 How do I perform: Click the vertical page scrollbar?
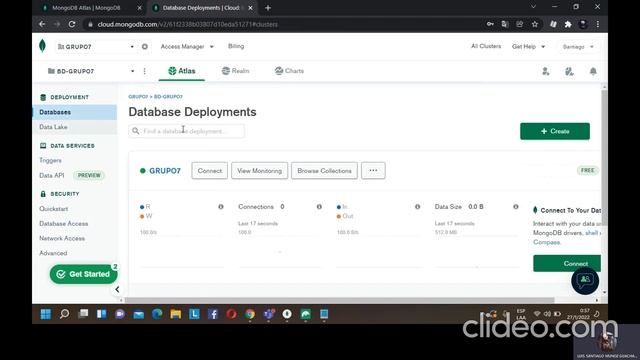(604, 157)
